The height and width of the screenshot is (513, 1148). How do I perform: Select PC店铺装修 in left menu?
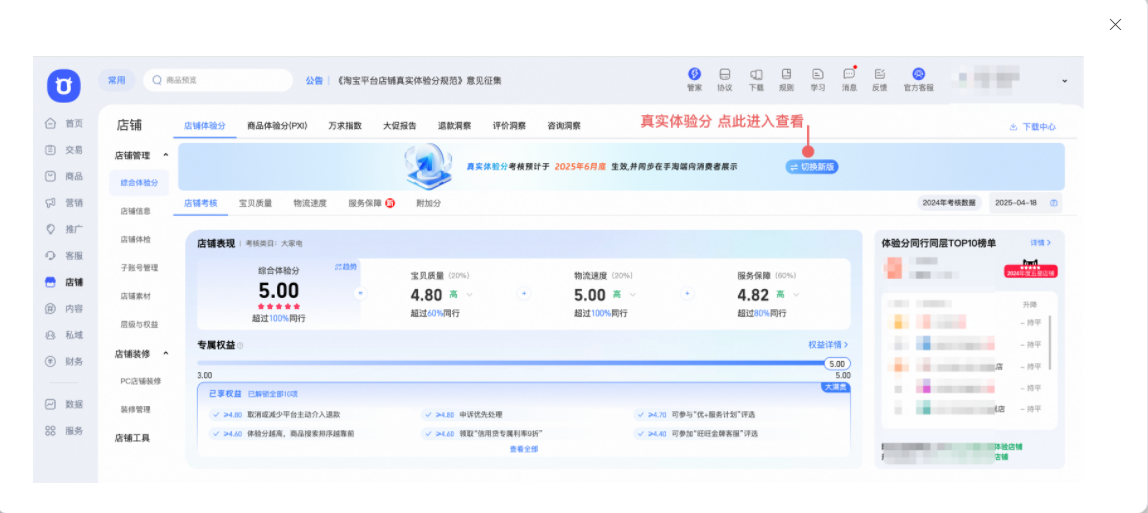point(141,381)
